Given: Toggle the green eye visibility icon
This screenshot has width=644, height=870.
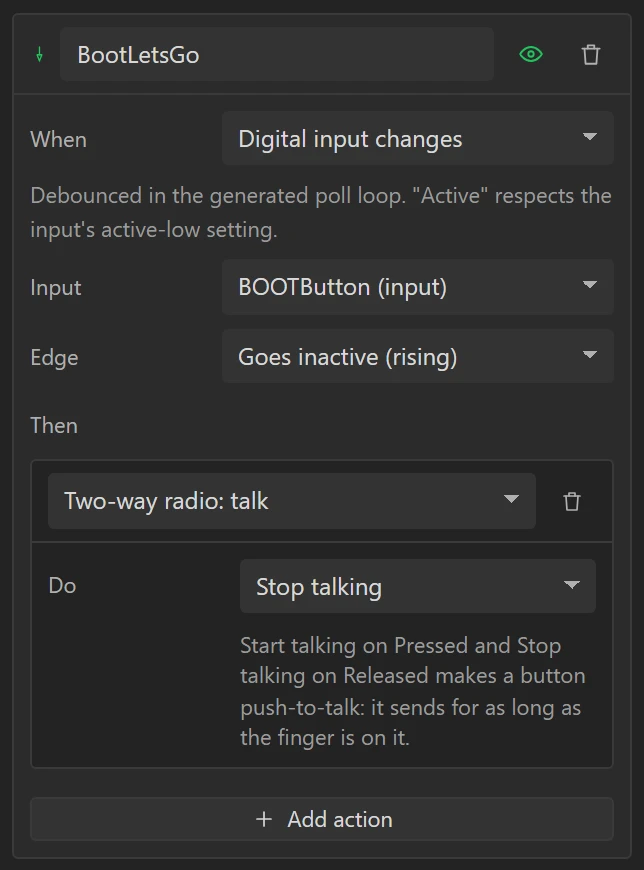Looking at the screenshot, I should 531,54.
